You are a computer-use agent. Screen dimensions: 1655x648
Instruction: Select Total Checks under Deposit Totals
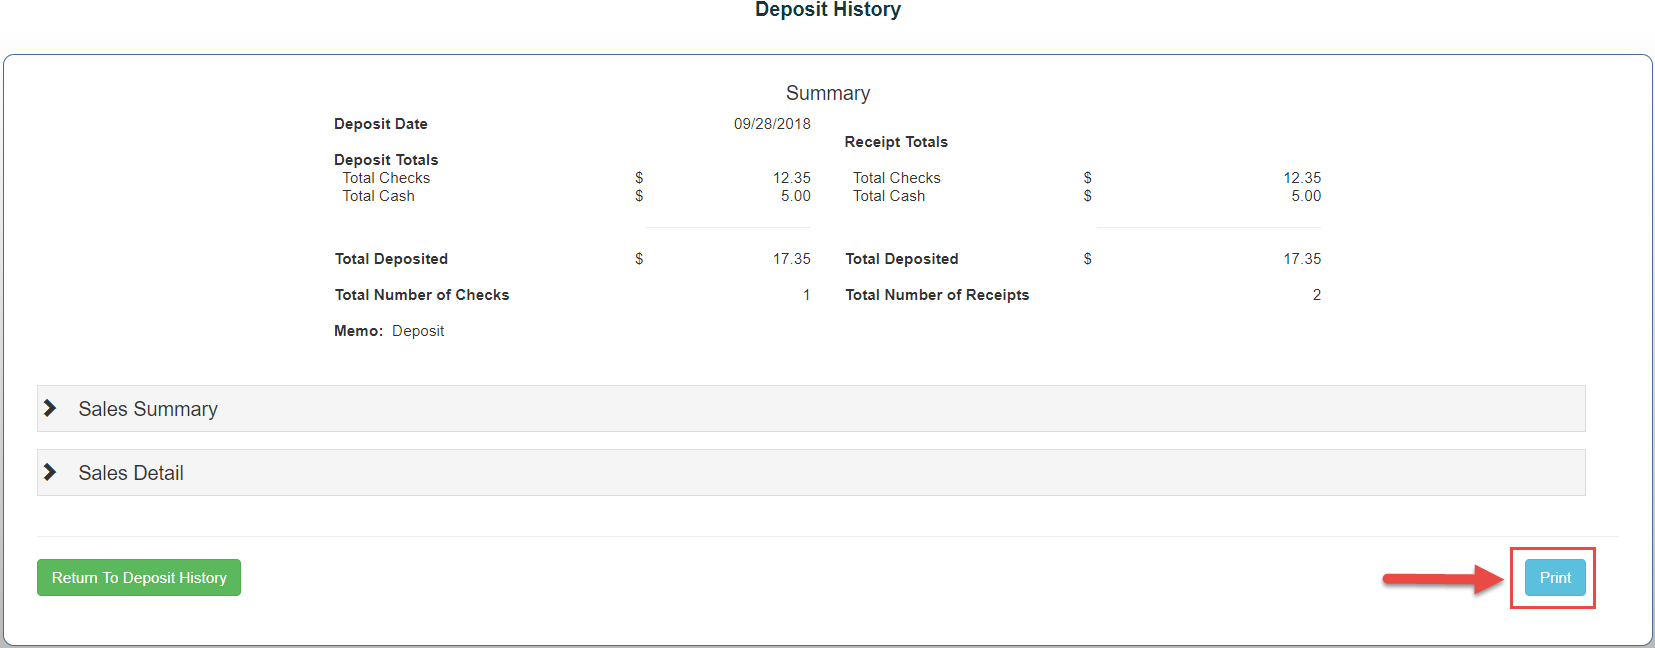(x=386, y=178)
